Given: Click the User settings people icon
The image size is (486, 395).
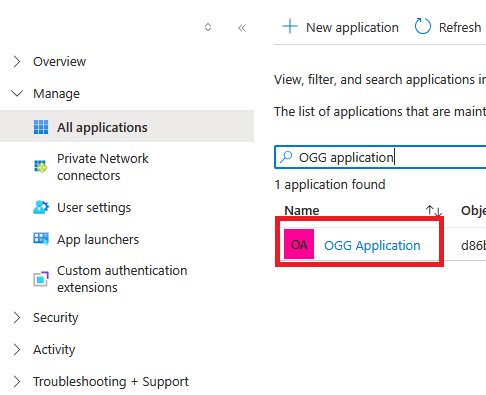Looking at the screenshot, I should [x=41, y=207].
